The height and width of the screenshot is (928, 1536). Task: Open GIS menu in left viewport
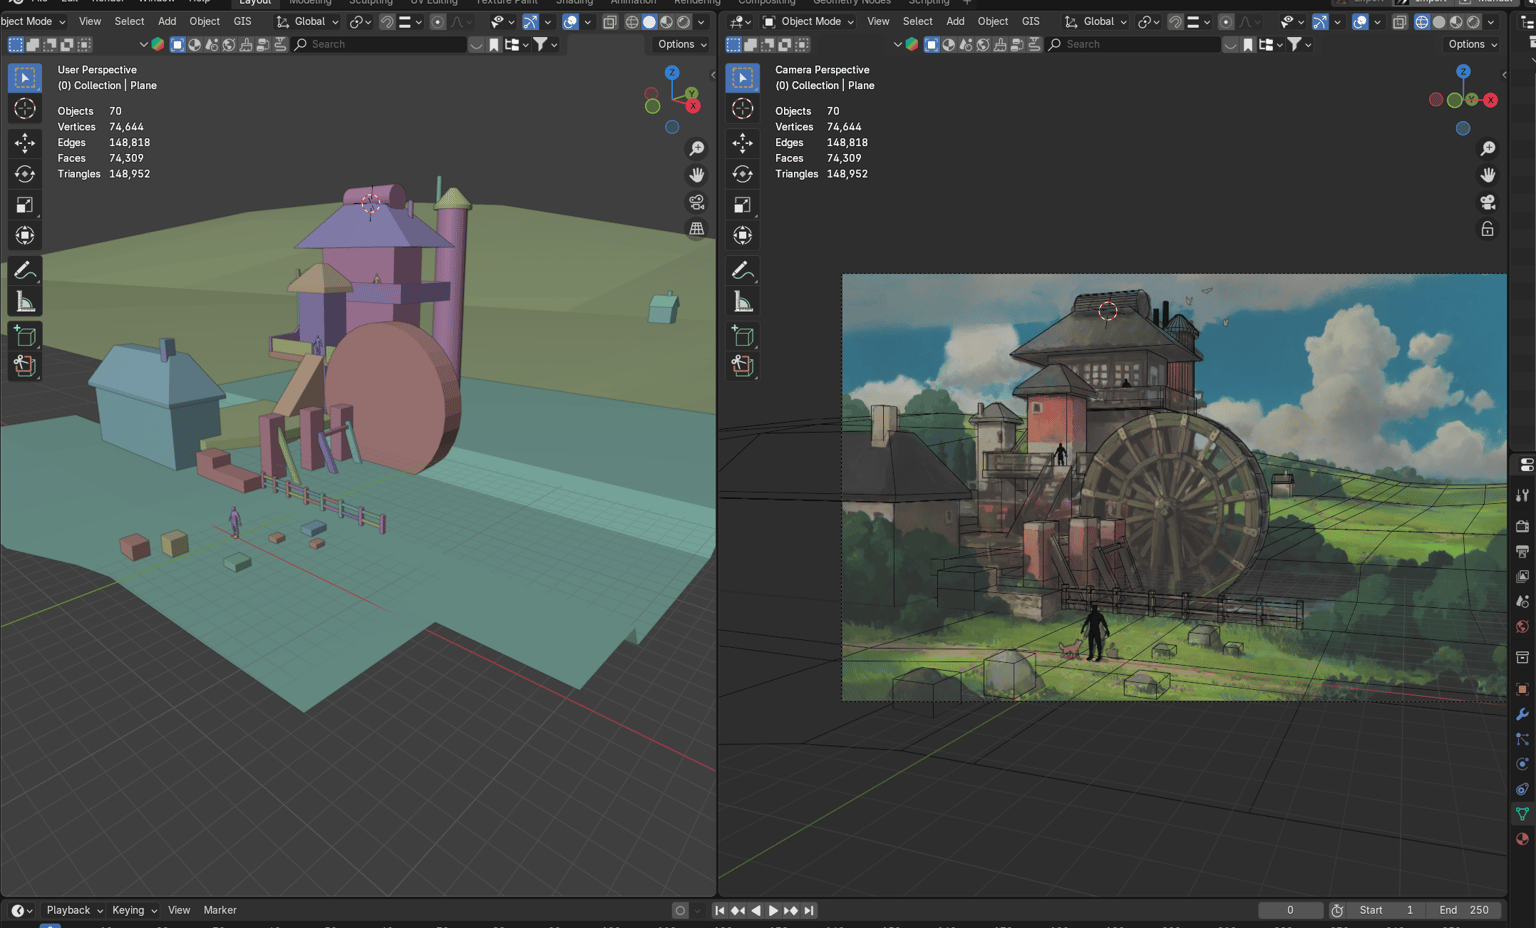coord(242,21)
